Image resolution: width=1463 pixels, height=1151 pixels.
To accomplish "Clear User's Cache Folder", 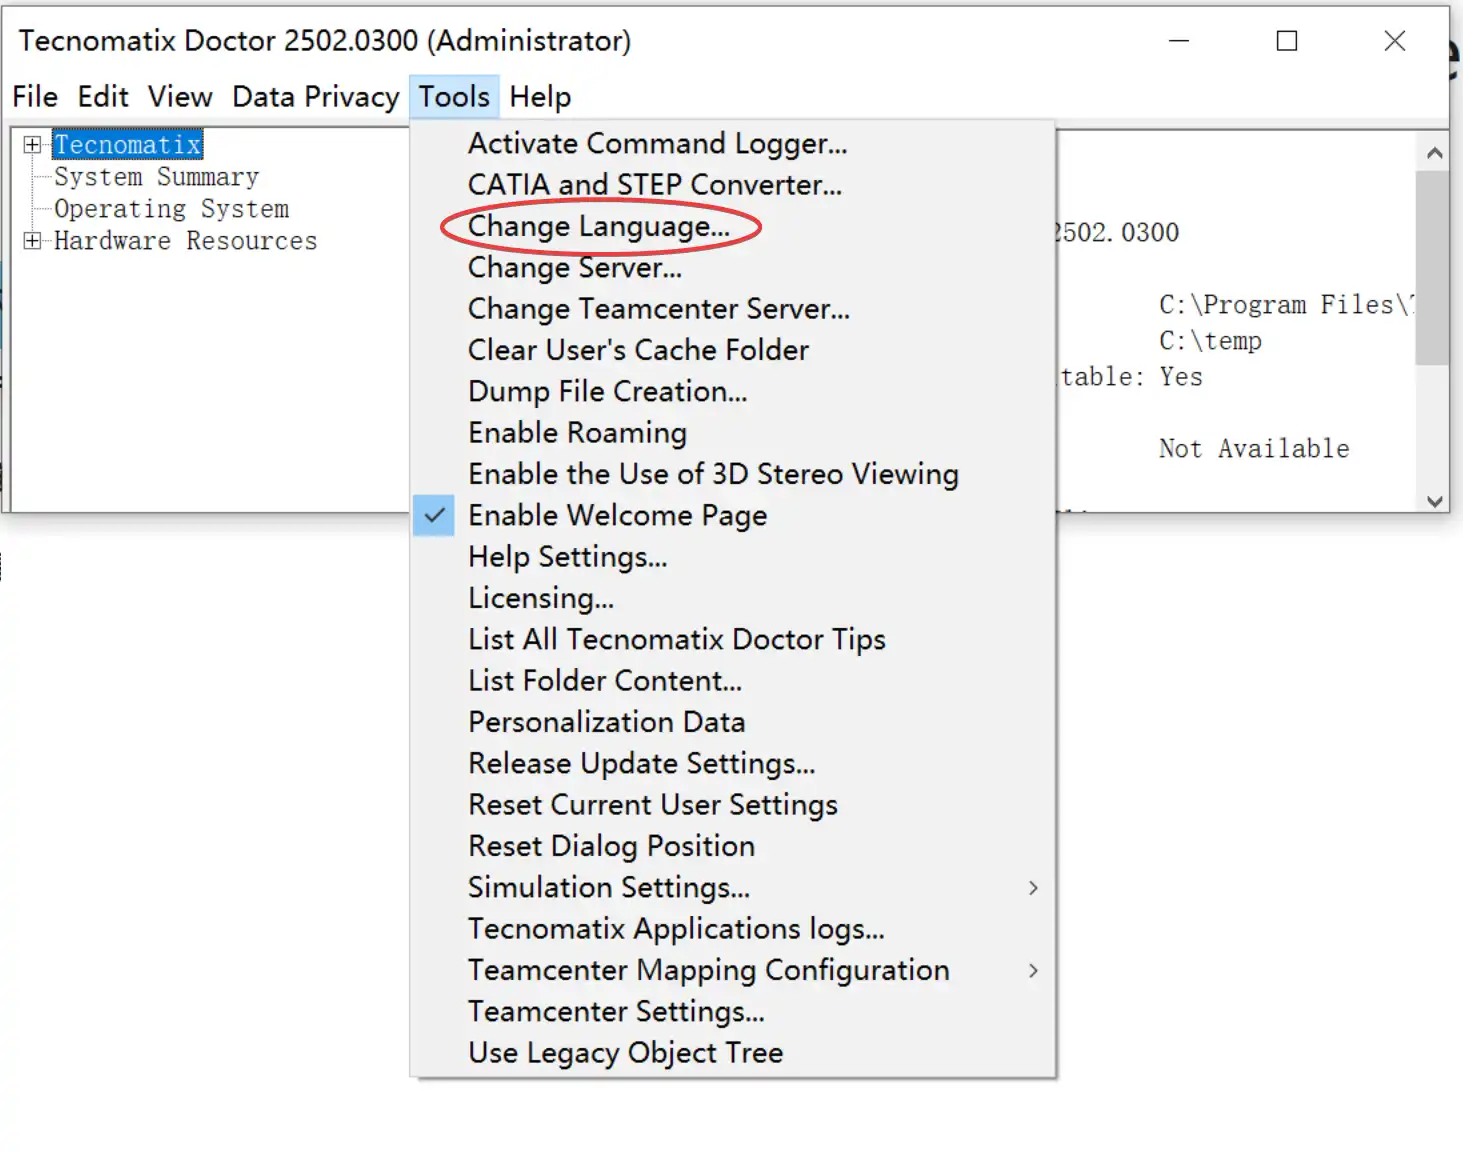I will 733,350.
